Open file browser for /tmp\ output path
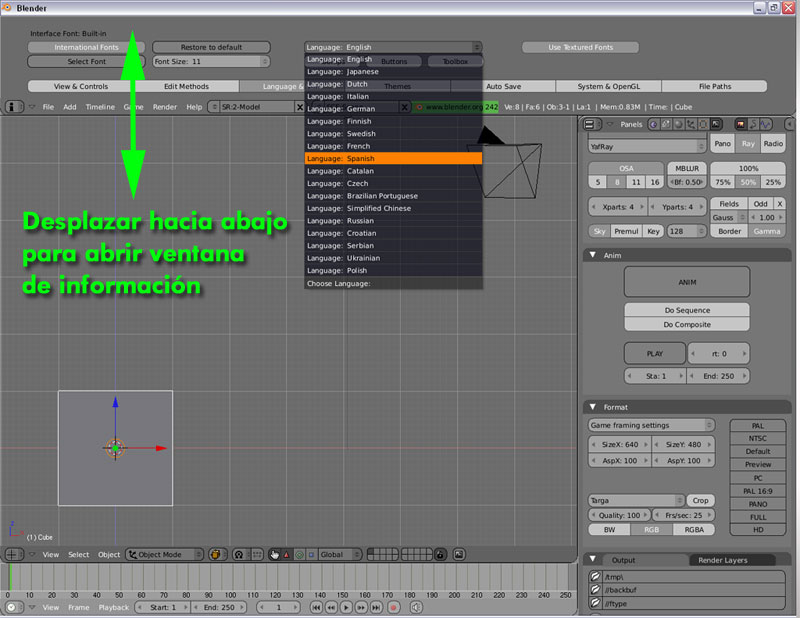800x618 pixels. tap(595, 577)
